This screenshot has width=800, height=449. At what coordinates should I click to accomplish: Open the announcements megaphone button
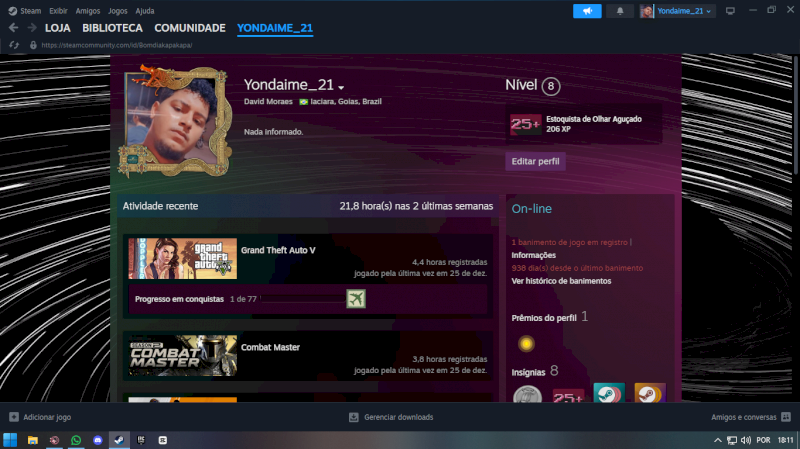[587, 11]
